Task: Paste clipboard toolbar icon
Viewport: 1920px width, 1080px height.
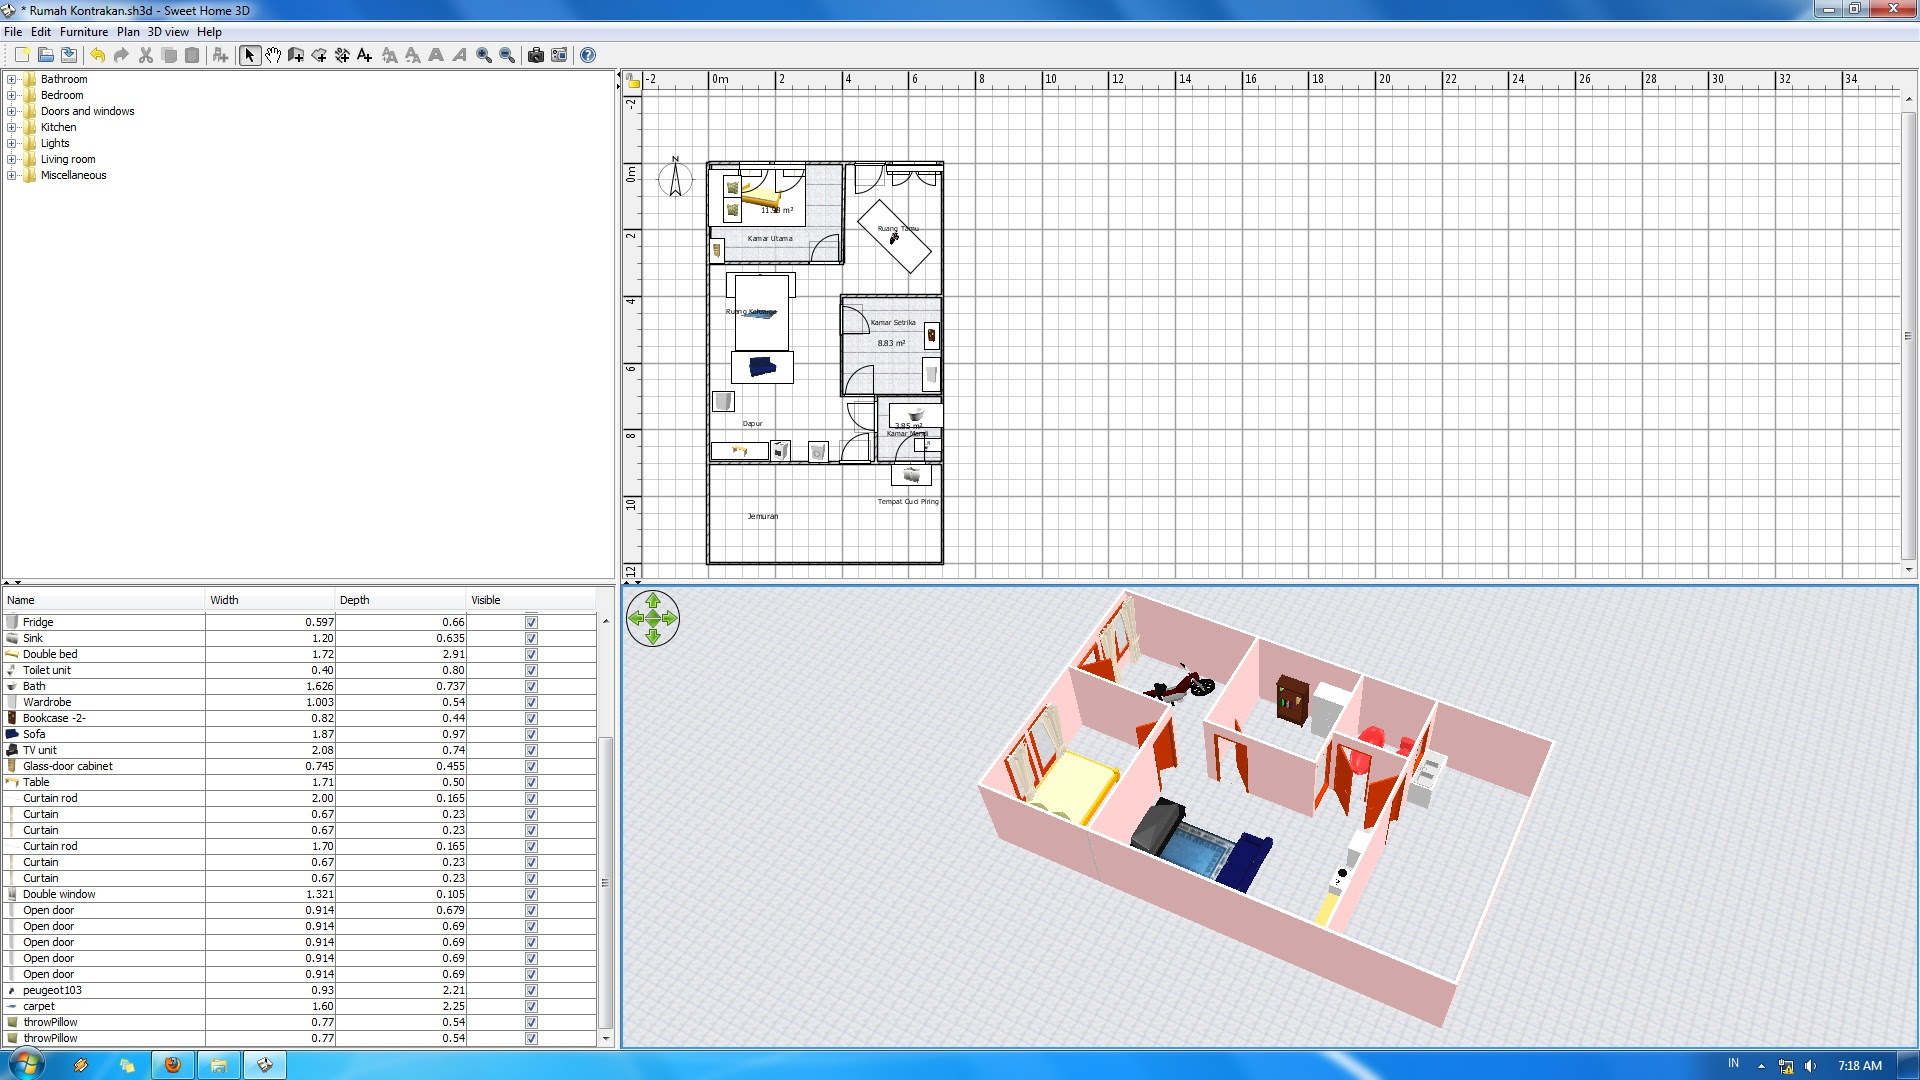Action: click(x=192, y=55)
